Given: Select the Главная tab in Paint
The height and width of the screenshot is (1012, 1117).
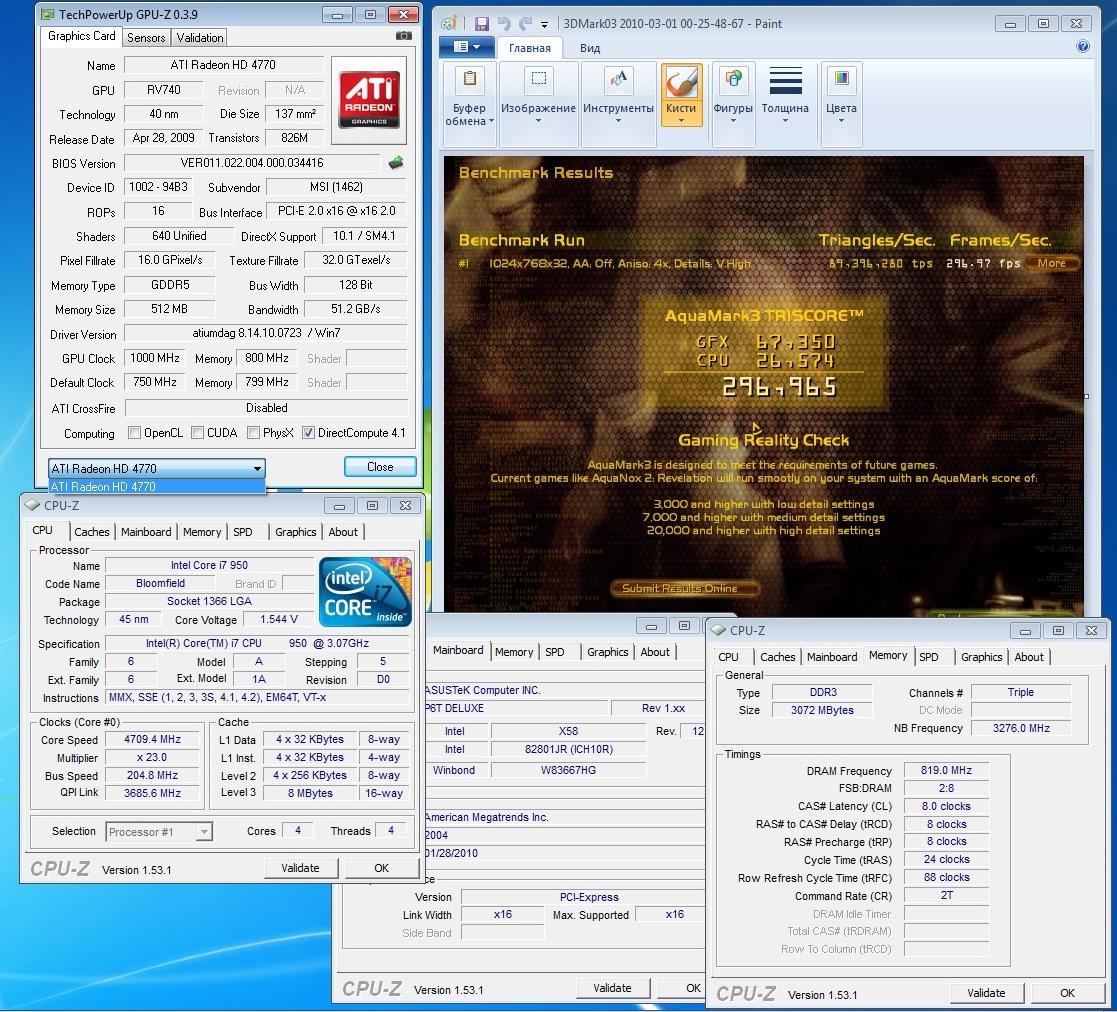Looking at the screenshot, I should (529, 48).
